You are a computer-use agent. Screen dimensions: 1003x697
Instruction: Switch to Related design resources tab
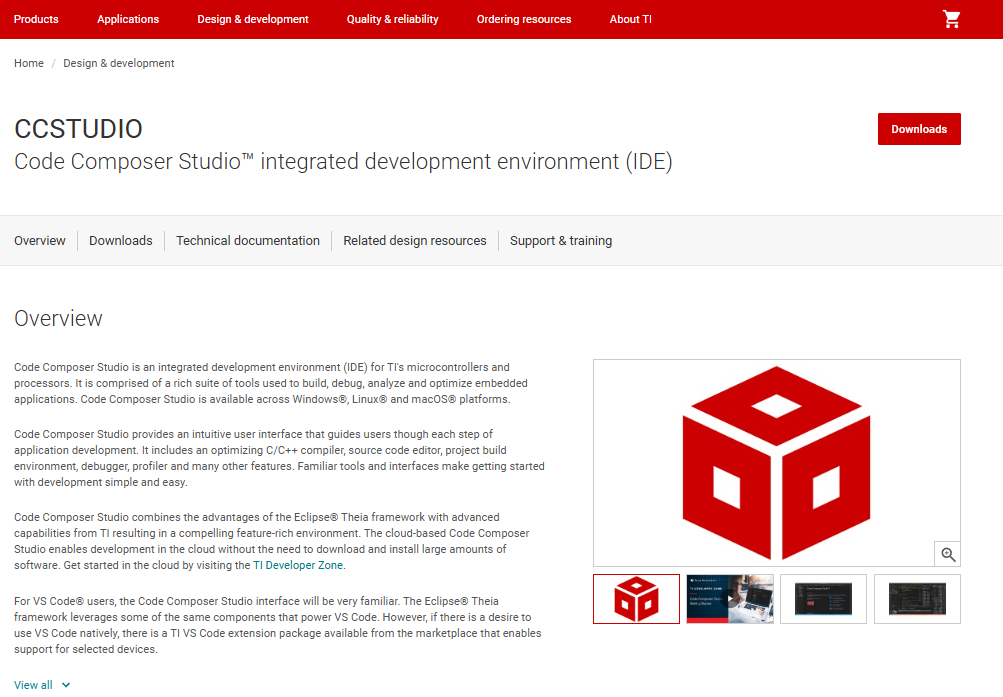tap(415, 240)
